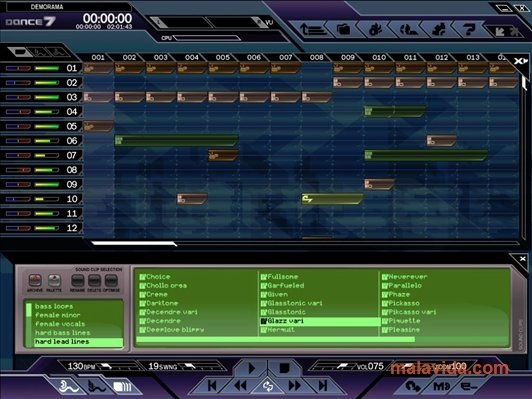This screenshot has height=399, width=532.
Task: Toggle mute/solo switch on track 12
Action: pos(18,228)
